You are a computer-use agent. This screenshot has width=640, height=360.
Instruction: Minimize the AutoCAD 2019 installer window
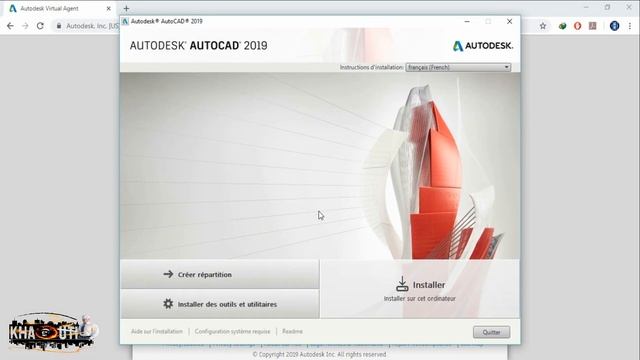tap(467, 22)
